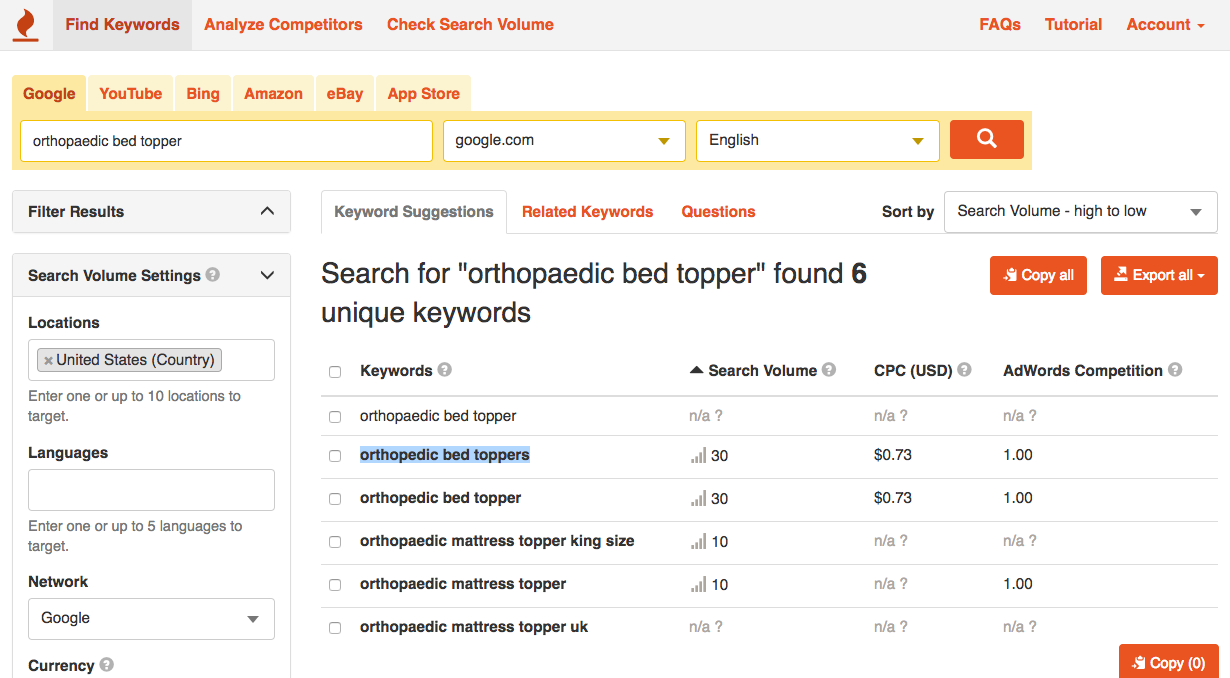
Task: Click the flame logo icon
Action: click(26, 25)
